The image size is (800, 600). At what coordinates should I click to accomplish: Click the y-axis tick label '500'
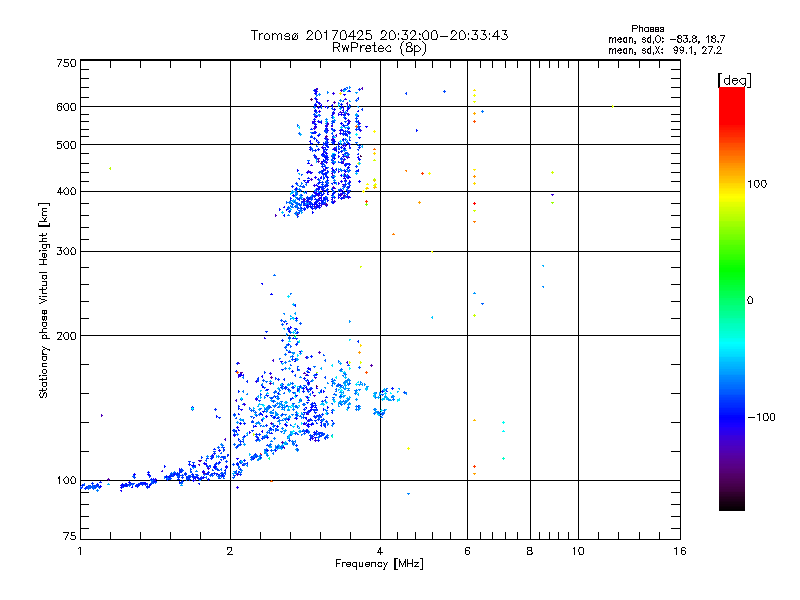tap(66, 145)
